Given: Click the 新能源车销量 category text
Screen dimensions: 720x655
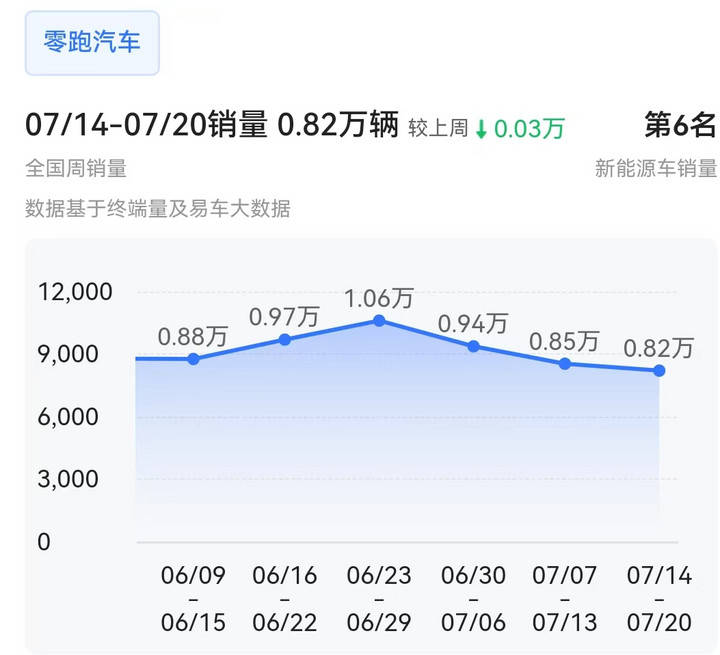Looking at the screenshot, I should 655,169.
